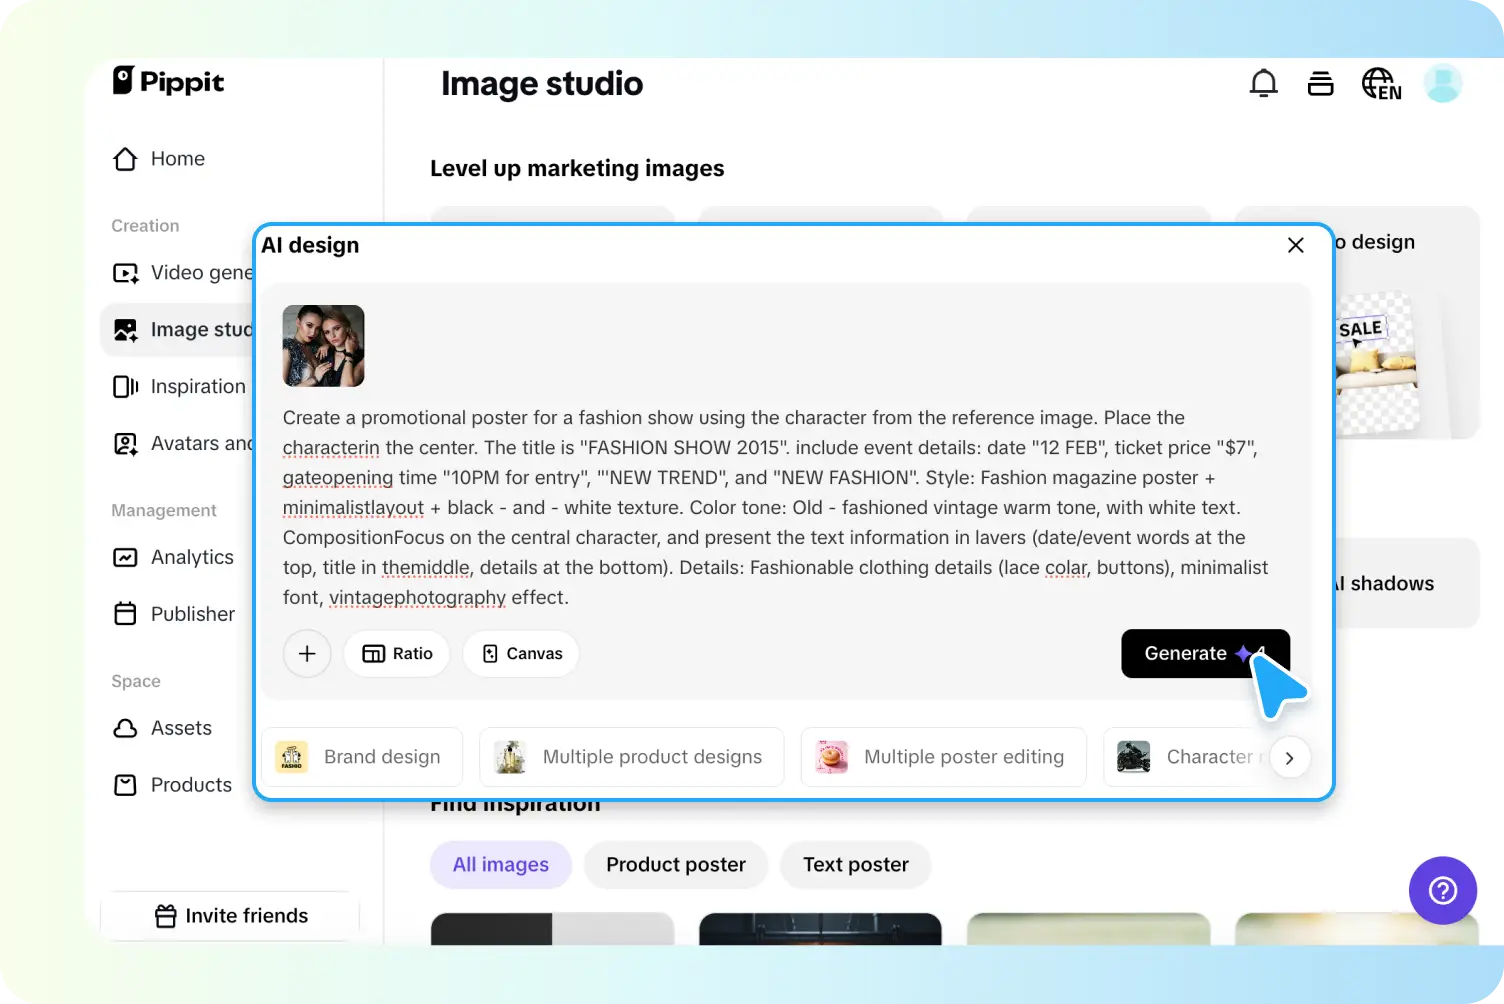
Task: Click the Generate button
Action: click(1186, 653)
